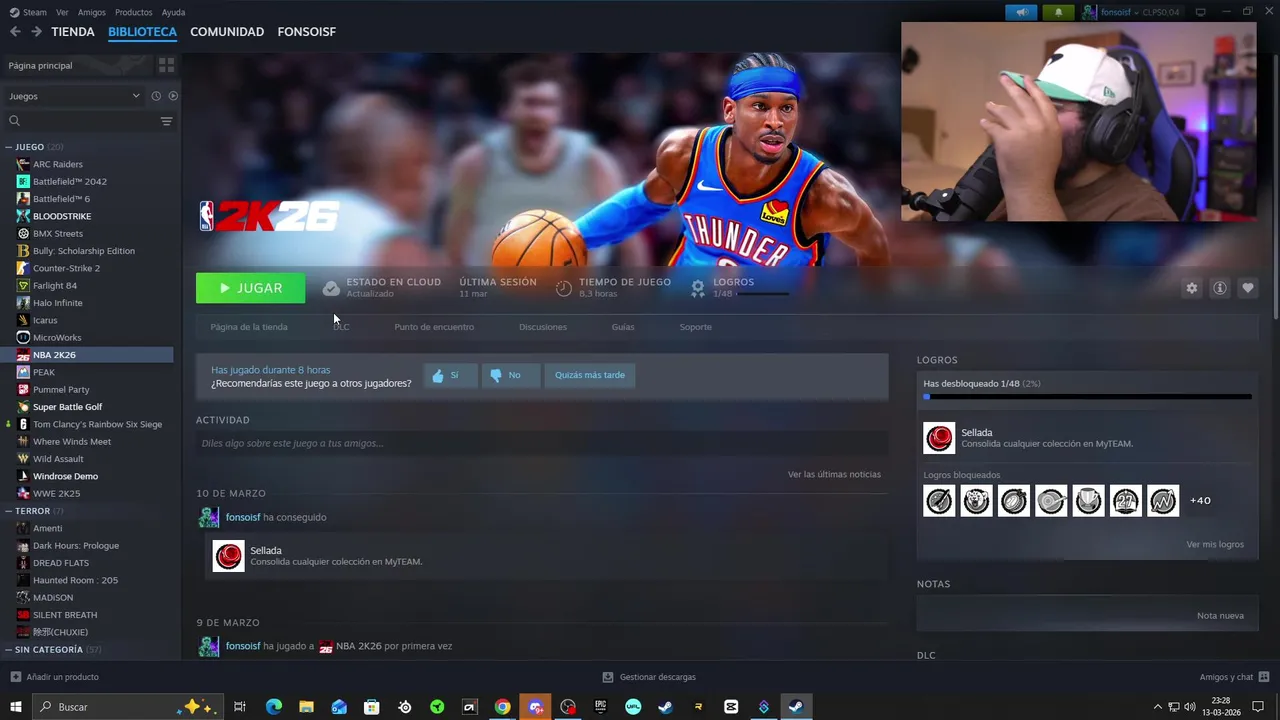Click the locked achievement icon showing 27
Screen dimensions: 1280x720
pos(1126,500)
